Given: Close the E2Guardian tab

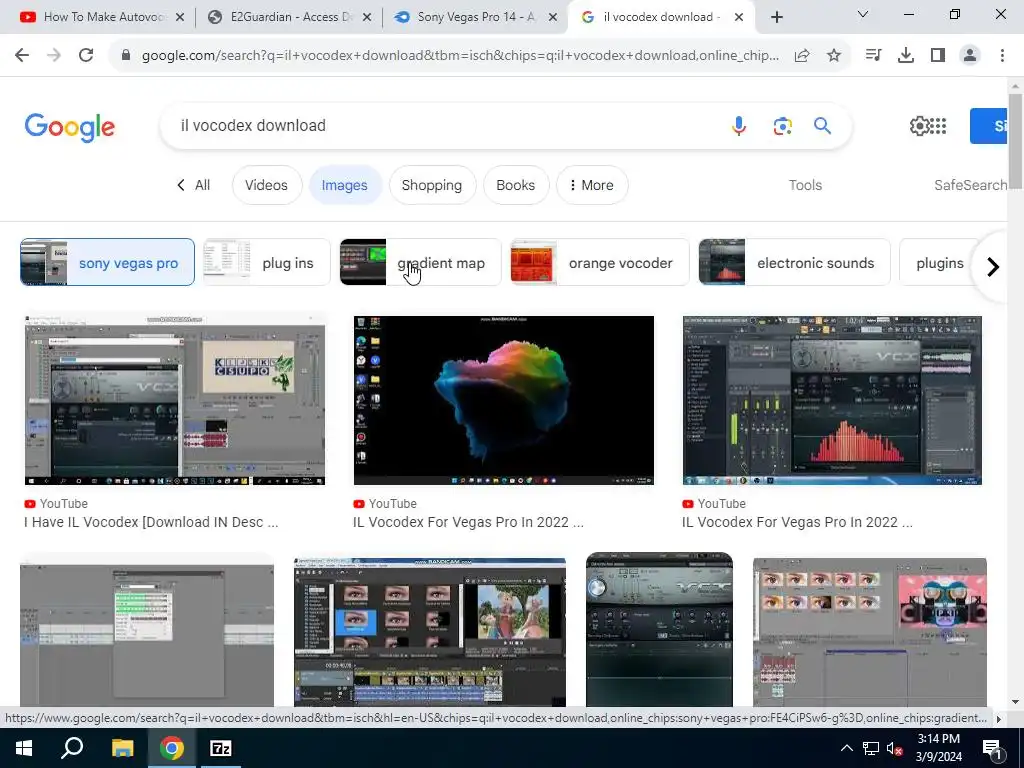Looking at the screenshot, I should (x=367, y=17).
